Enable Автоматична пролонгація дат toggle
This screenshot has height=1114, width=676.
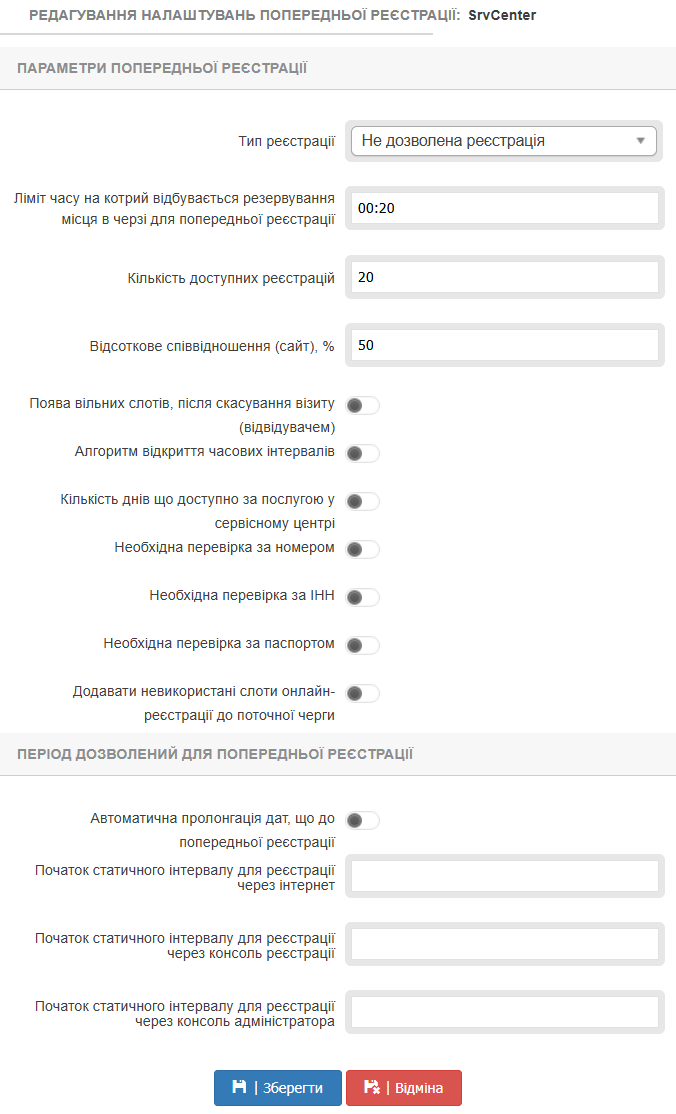coord(362,821)
